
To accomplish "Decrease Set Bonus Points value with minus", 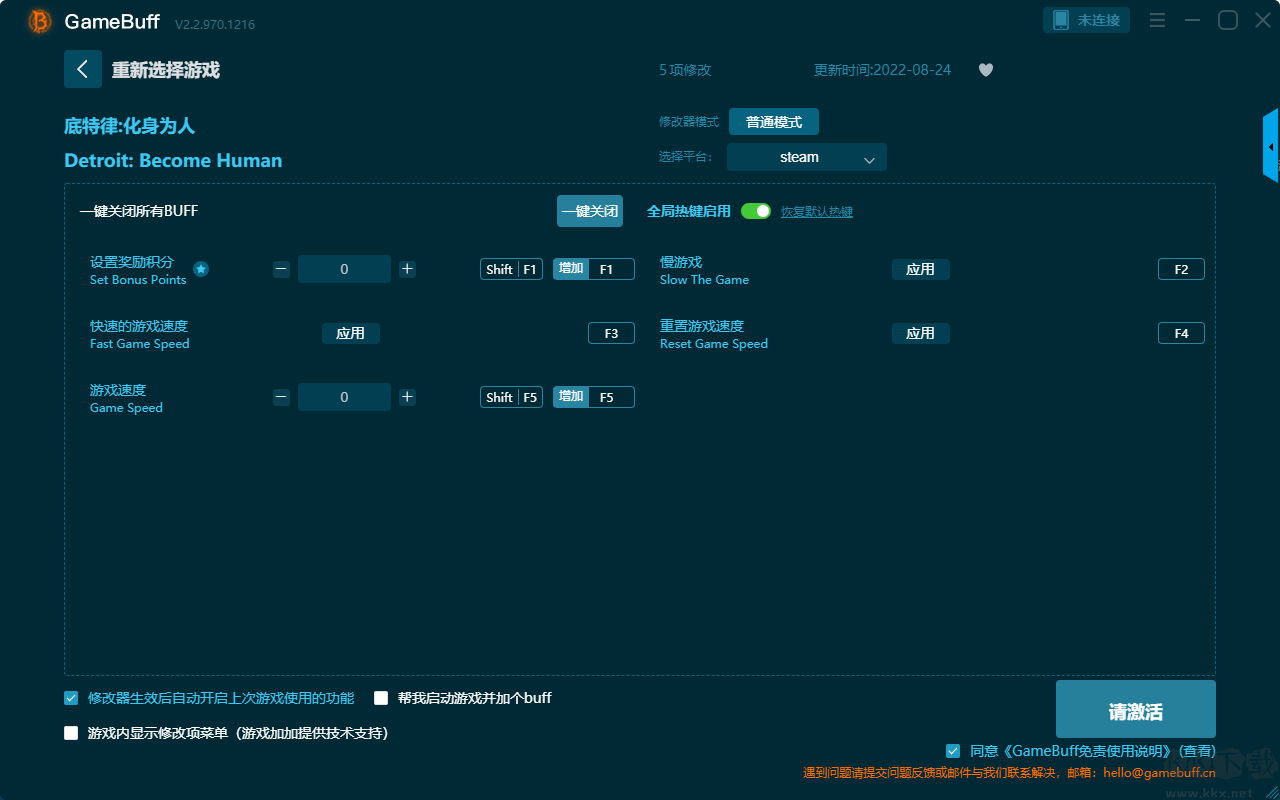I will 282,269.
